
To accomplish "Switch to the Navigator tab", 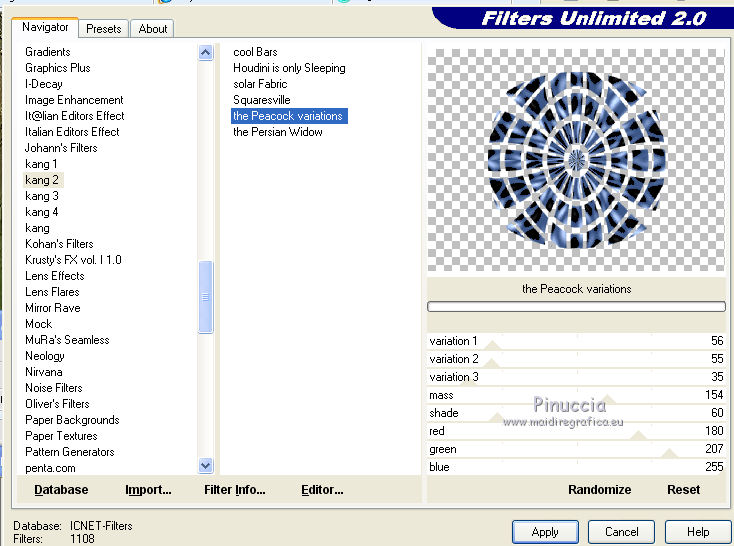I will pyautogui.click(x=45, y=28).
